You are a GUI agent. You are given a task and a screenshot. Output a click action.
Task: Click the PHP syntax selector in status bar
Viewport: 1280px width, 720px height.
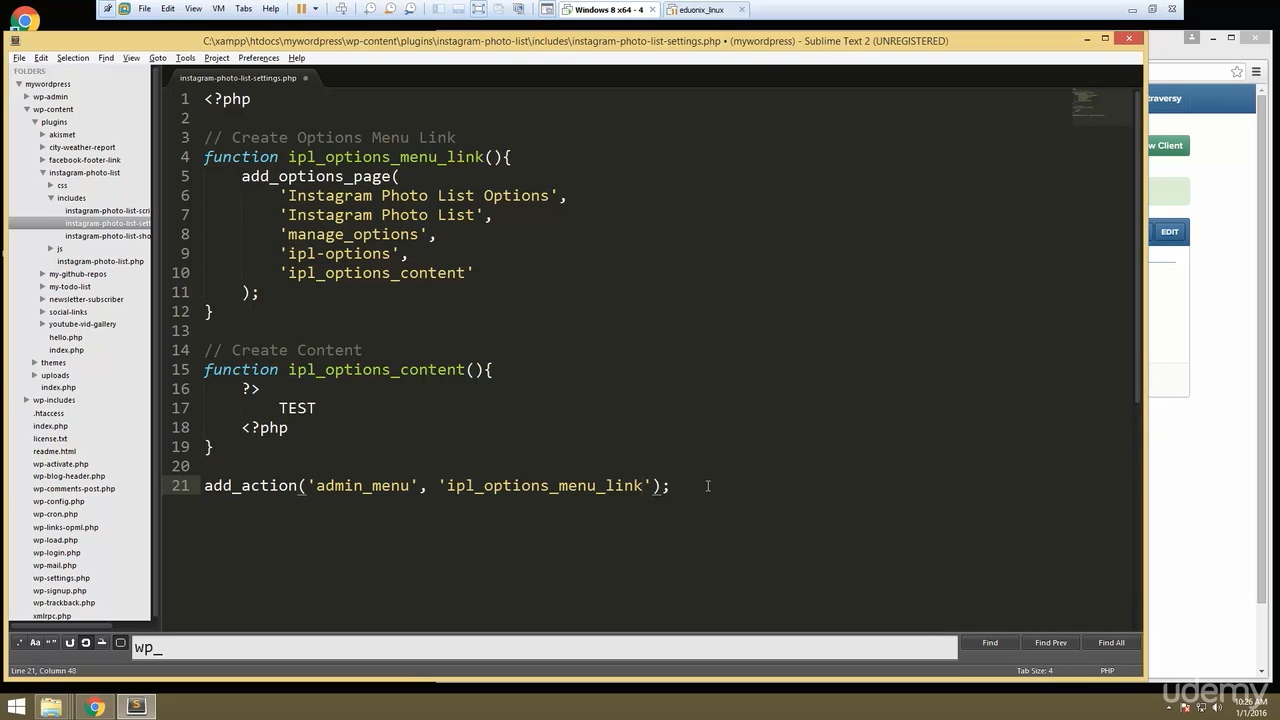[x=1107, y=671]
